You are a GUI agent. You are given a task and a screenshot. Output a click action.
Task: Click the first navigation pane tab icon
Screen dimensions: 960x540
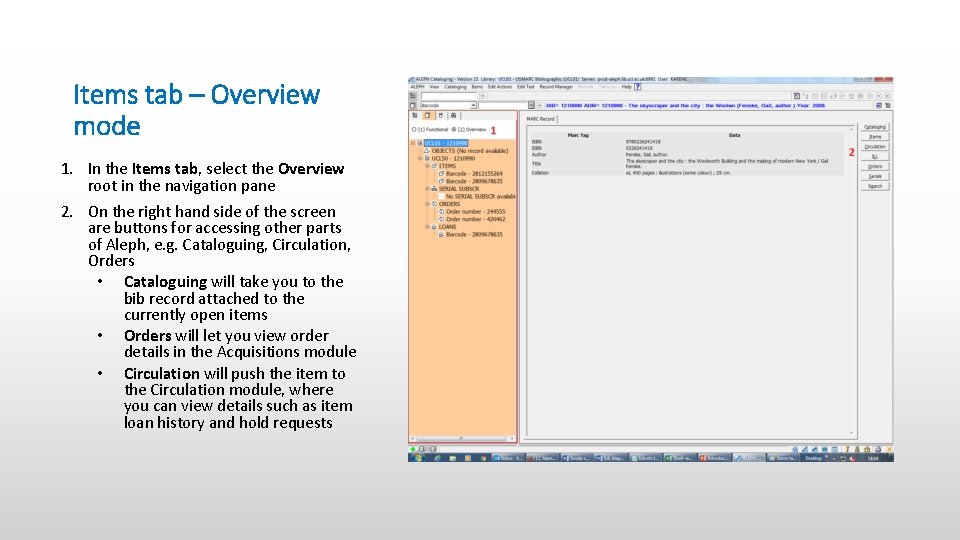click(x=415, y=116)
